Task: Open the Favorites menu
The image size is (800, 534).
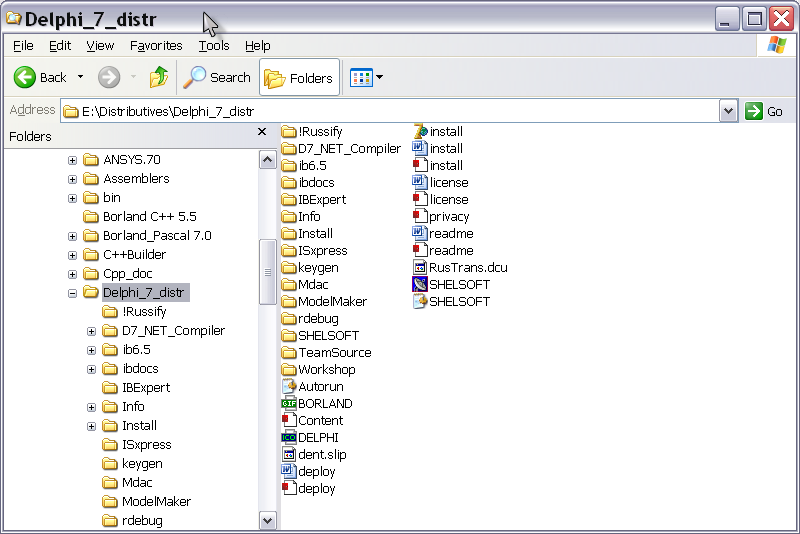Action: click(x=156, y=46)
